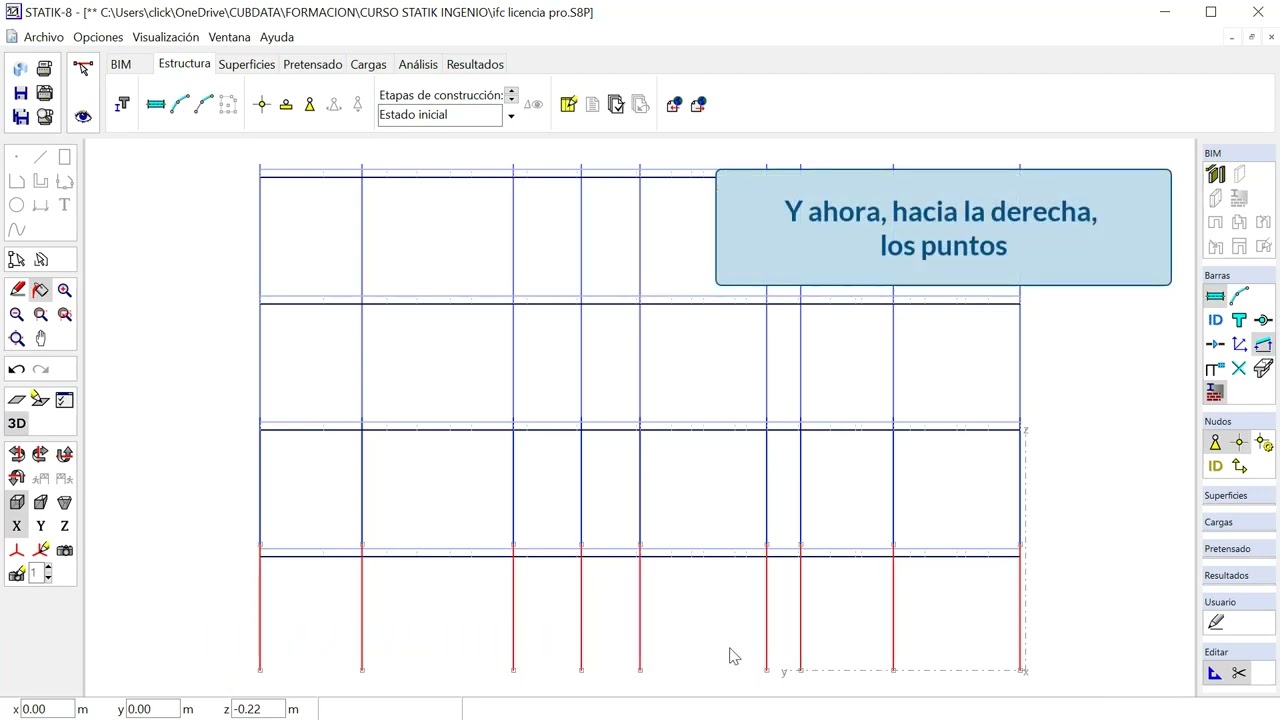The height and width of the screenshot is (720, 1280).
Task: Toggle bar ID labels in Barras panel
Action: (x=1215, y=320)
